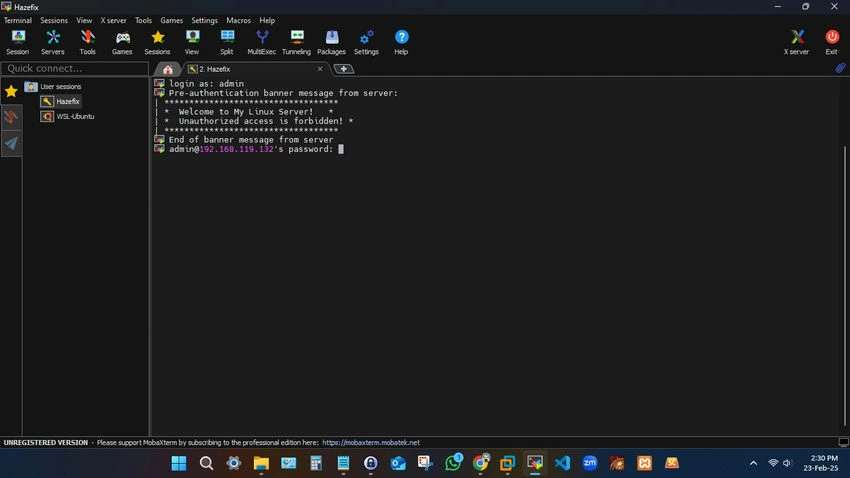Click the IP address 192.168.119.132
The width and height of the screenshot is (850, 478).
(x=236, y=149)
